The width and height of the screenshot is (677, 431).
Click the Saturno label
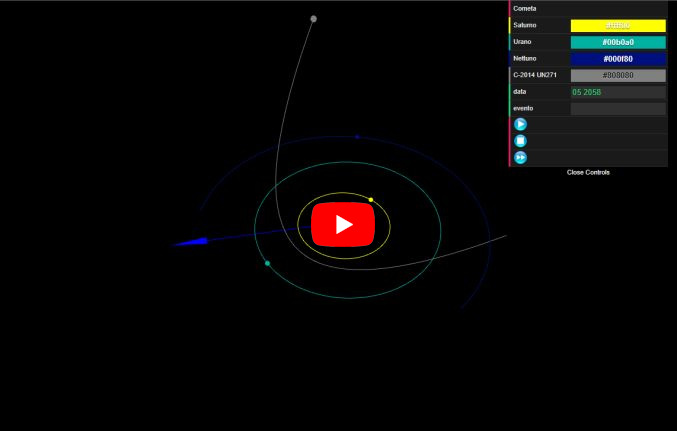(x=525, y=25)
